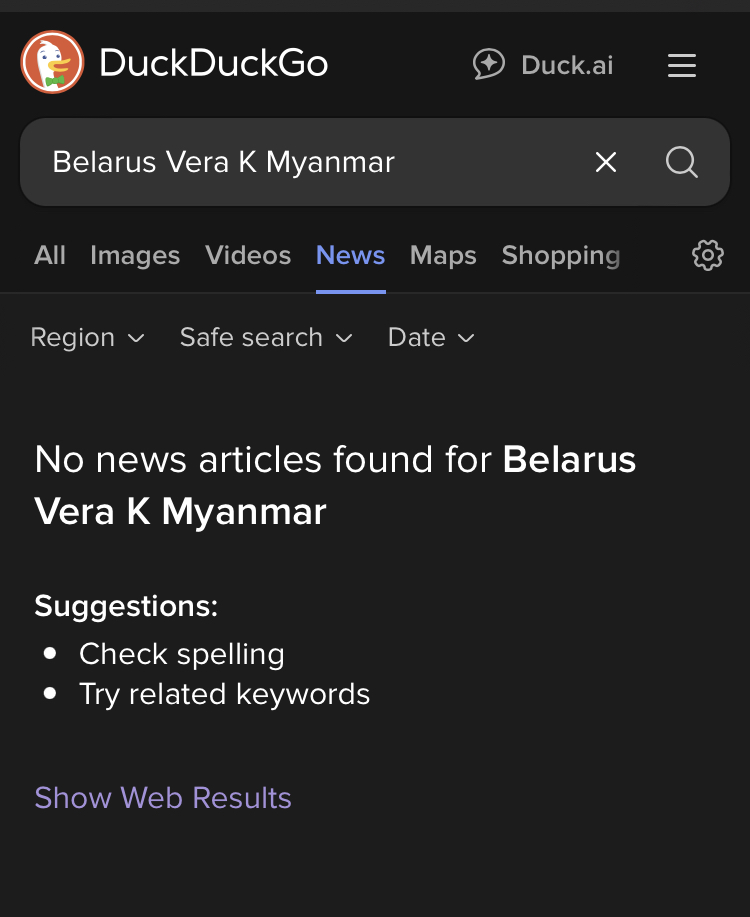
Task: Open the Shopping tab
Action: 561,256
